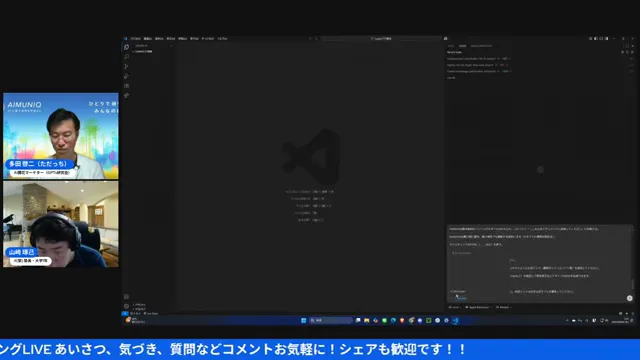Open the Local environment dropdown below chat

[x=455, y=307]
